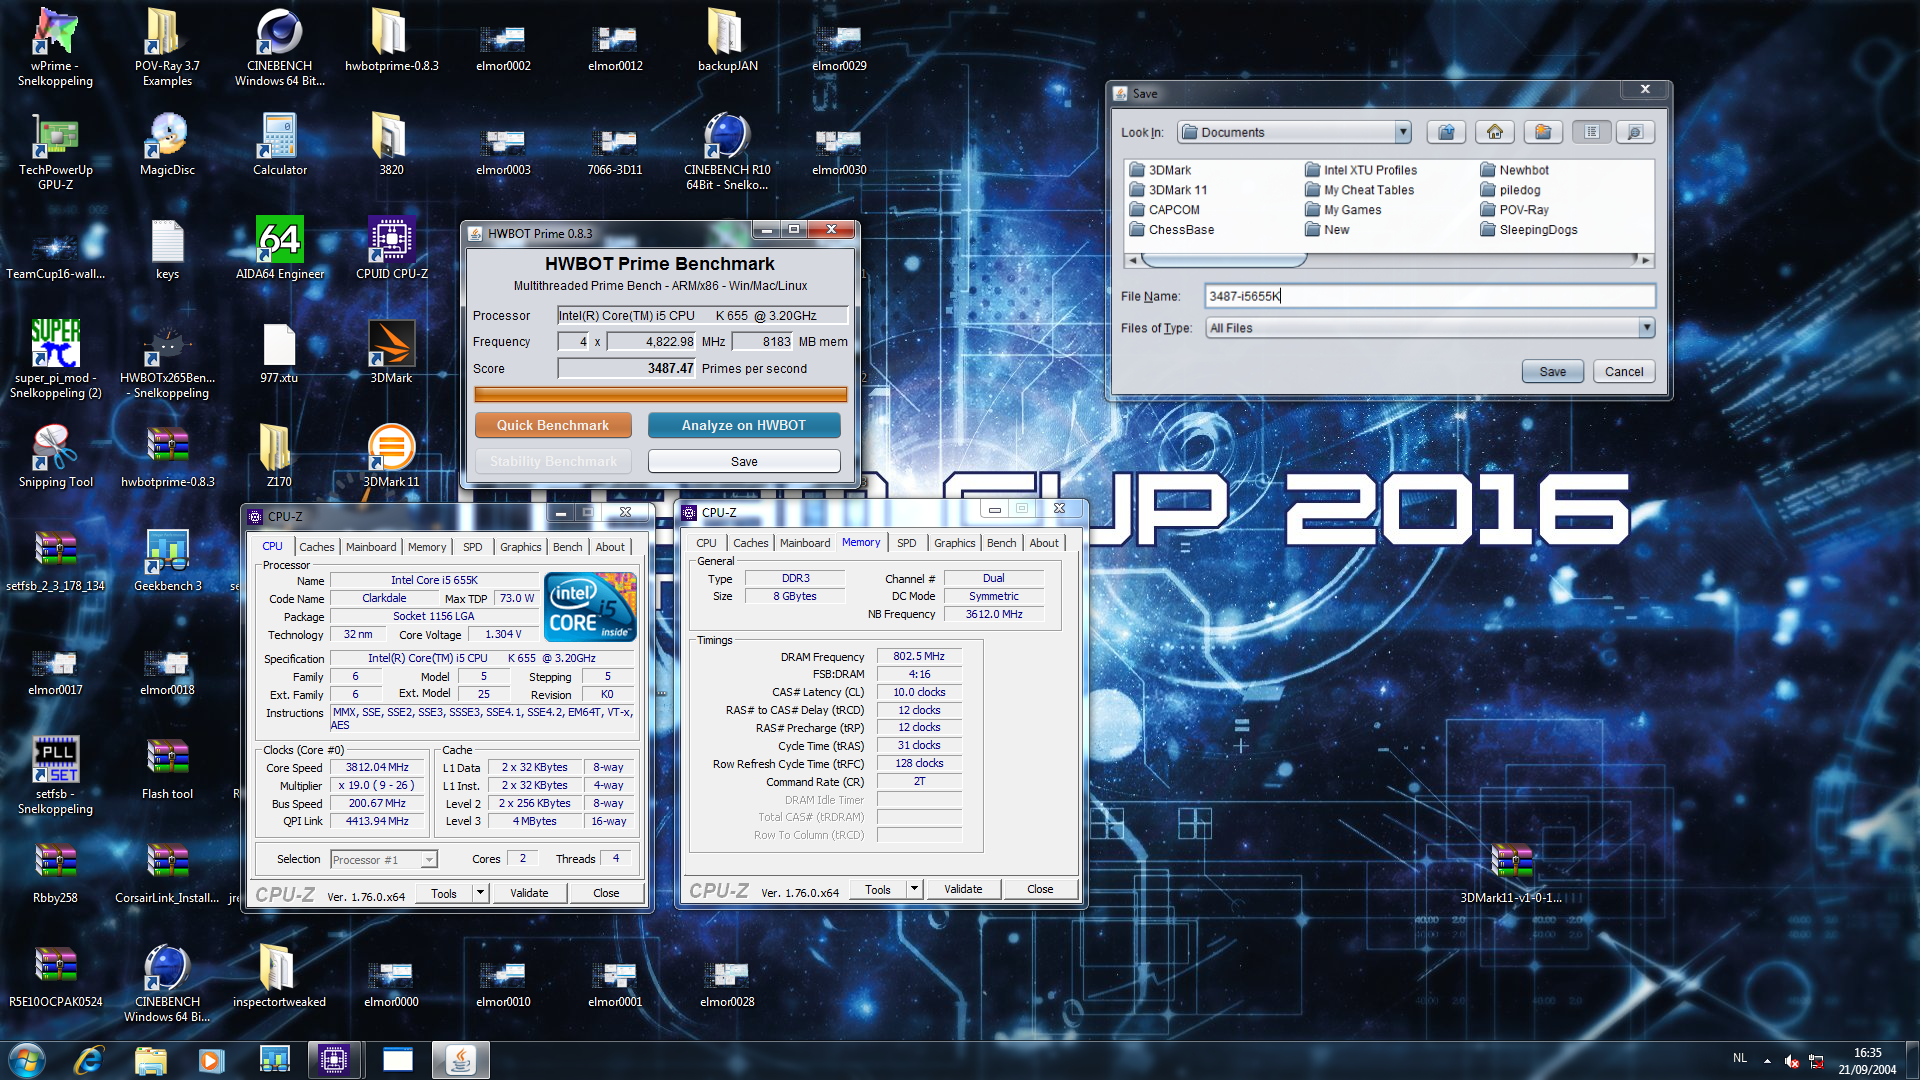Click the Java app taskbar button
This screenshot has height=1080, width=1920.
[x=460, y=1059]
